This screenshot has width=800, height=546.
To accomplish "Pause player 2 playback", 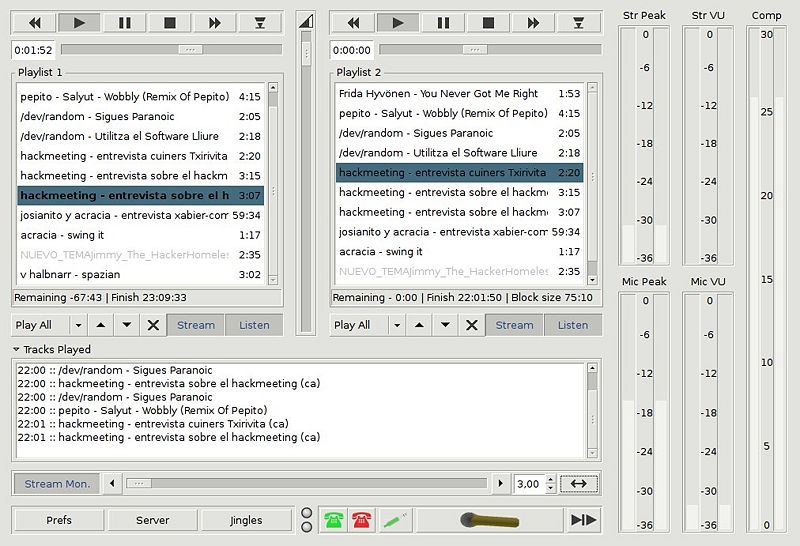I will 443,23.
